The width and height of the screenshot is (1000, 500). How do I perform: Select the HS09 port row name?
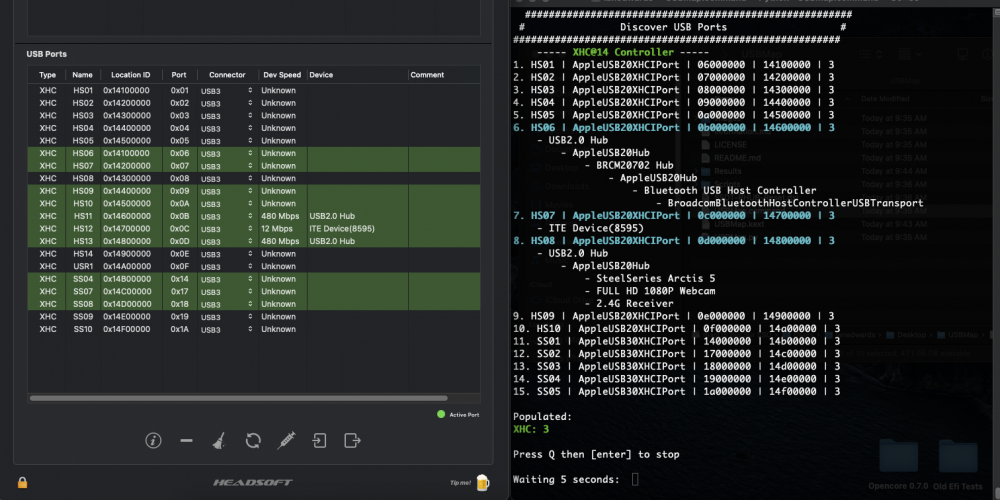click(83, 191)
